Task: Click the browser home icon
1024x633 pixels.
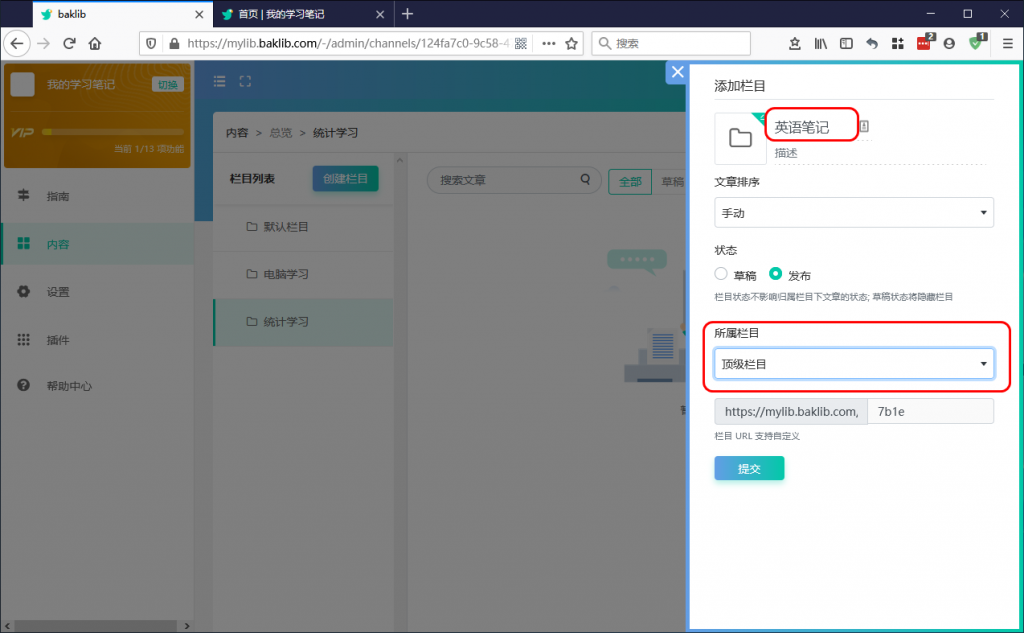Action: click(x=95, y=43)
